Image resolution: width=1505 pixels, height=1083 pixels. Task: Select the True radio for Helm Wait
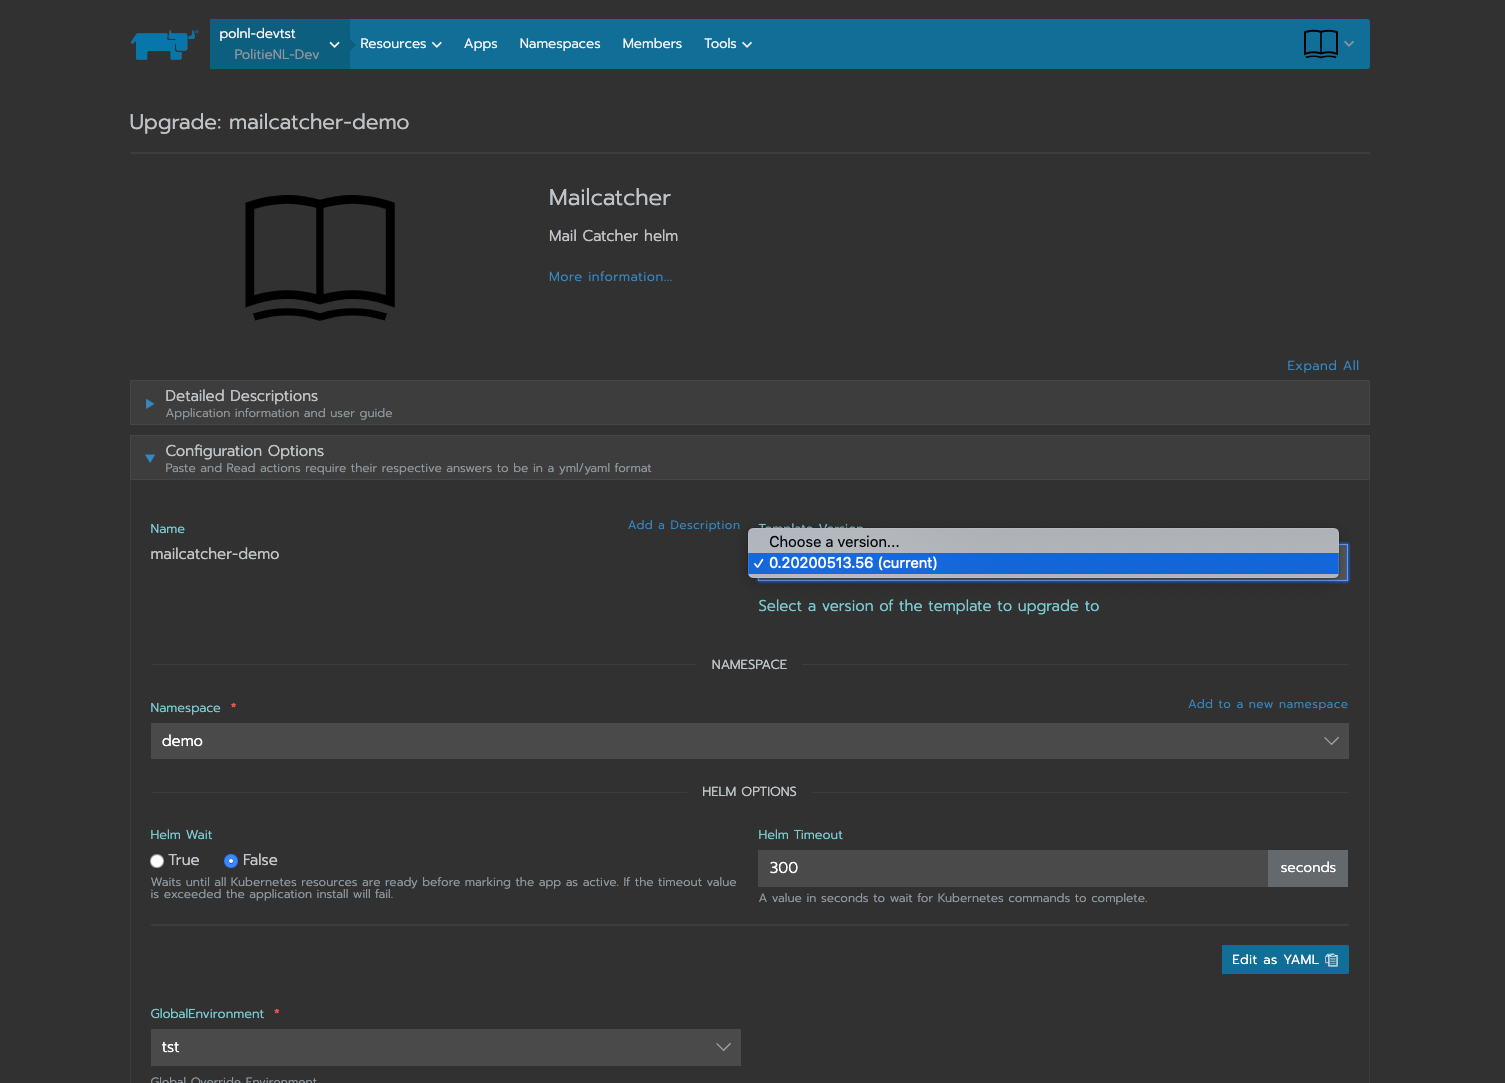[157, 861]
